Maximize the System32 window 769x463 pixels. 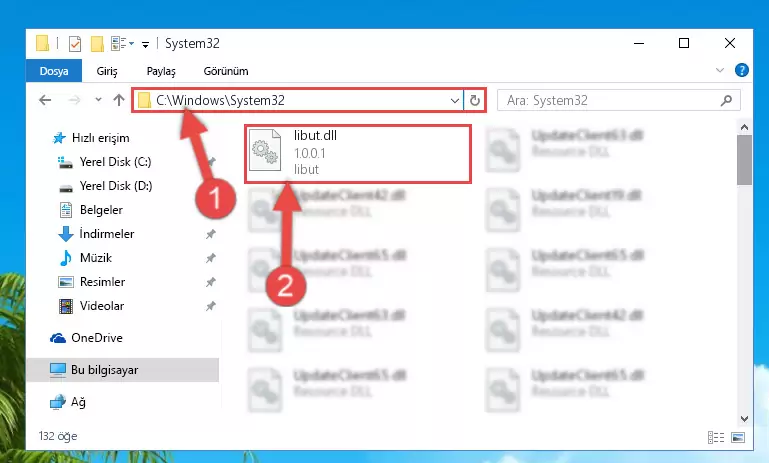[x=684, y=43]
